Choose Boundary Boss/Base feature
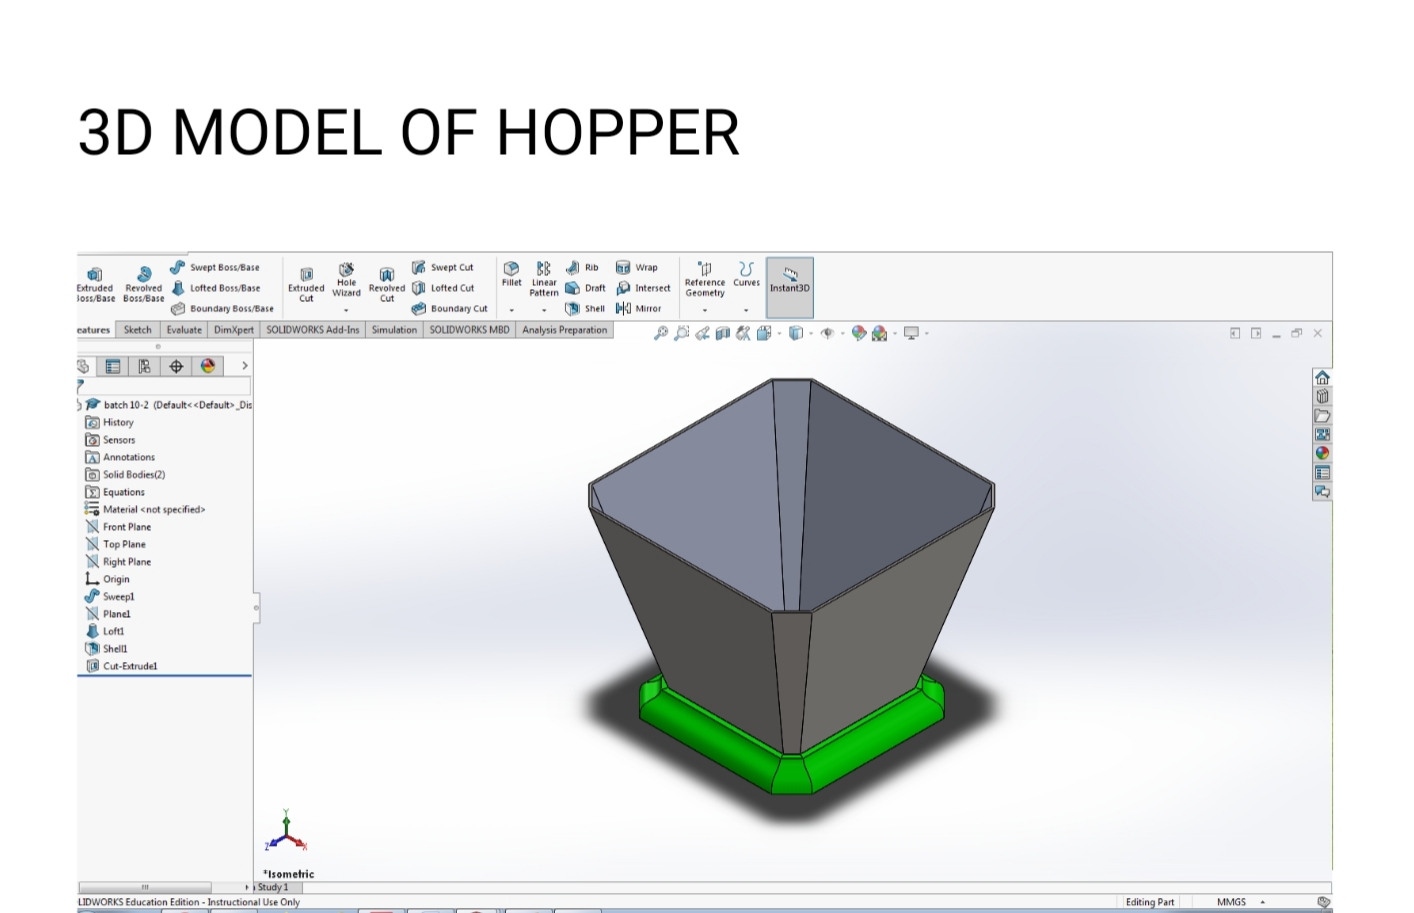Screen dimensions: 1414x913 click(222, 308)
